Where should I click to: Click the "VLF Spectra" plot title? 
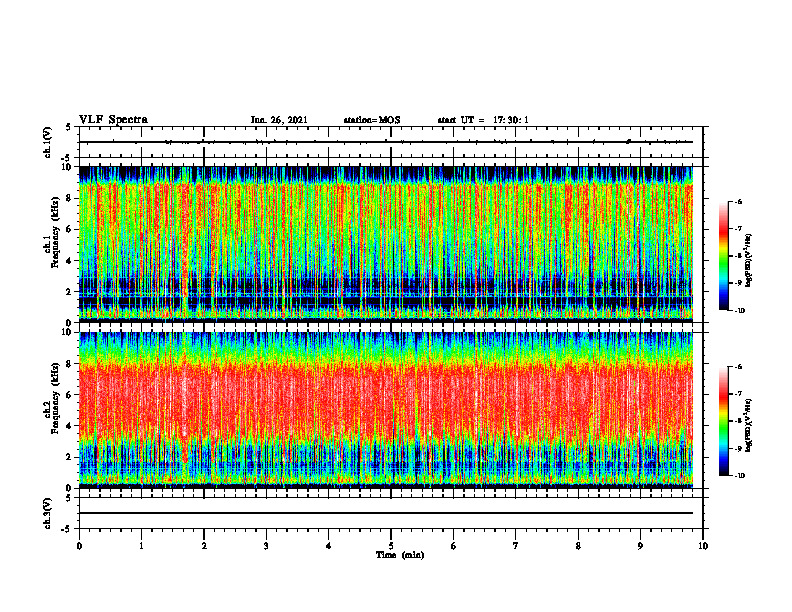[113, 120]
